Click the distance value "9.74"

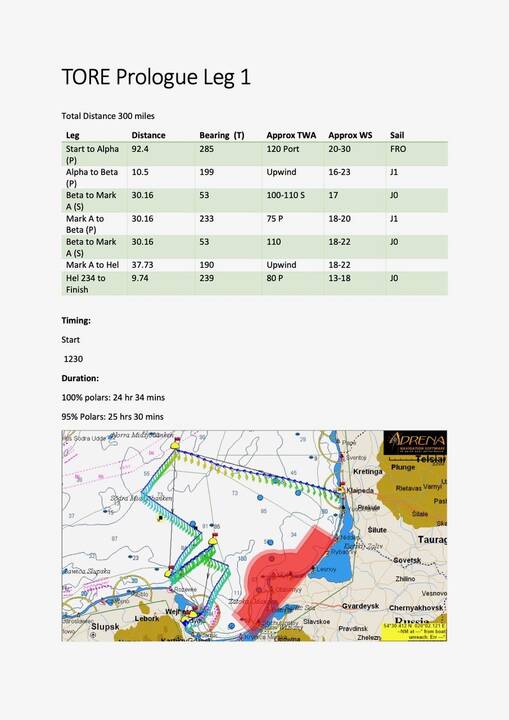[x=140, y=278]
